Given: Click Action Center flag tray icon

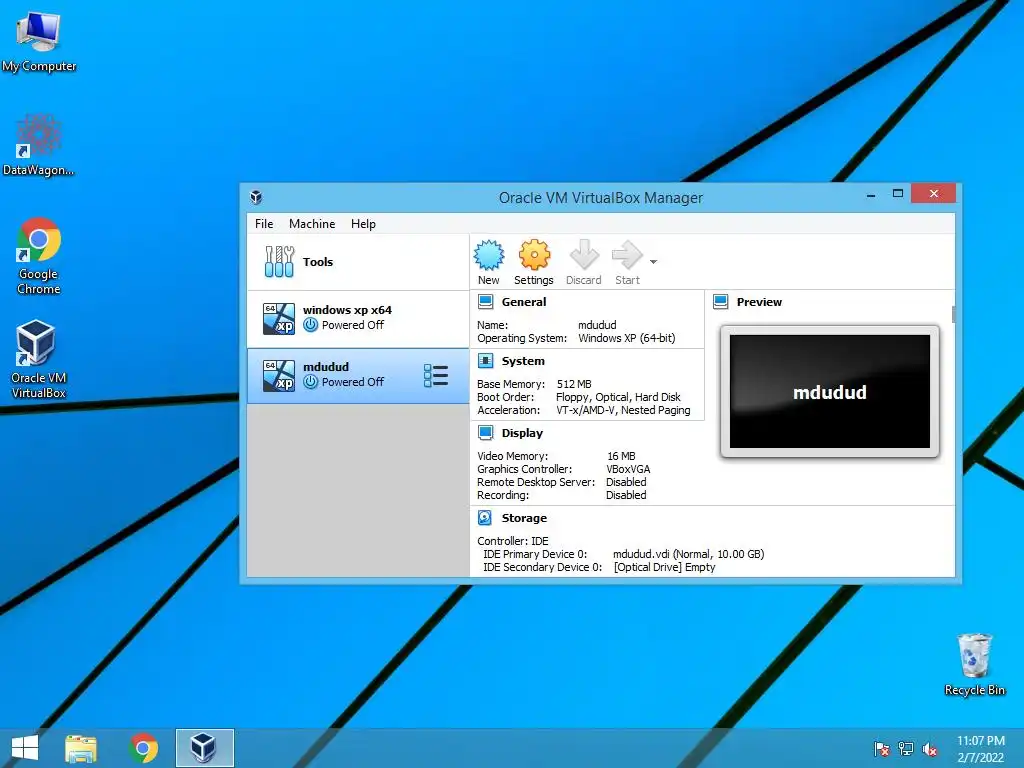Looking at the screenshot, I should click(x=882, y=748).
